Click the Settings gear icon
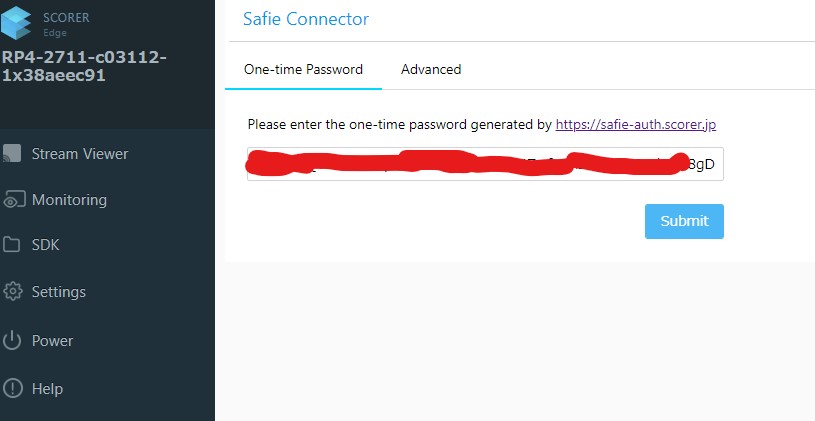Screen dimensions: 815x421 (13, 292)
